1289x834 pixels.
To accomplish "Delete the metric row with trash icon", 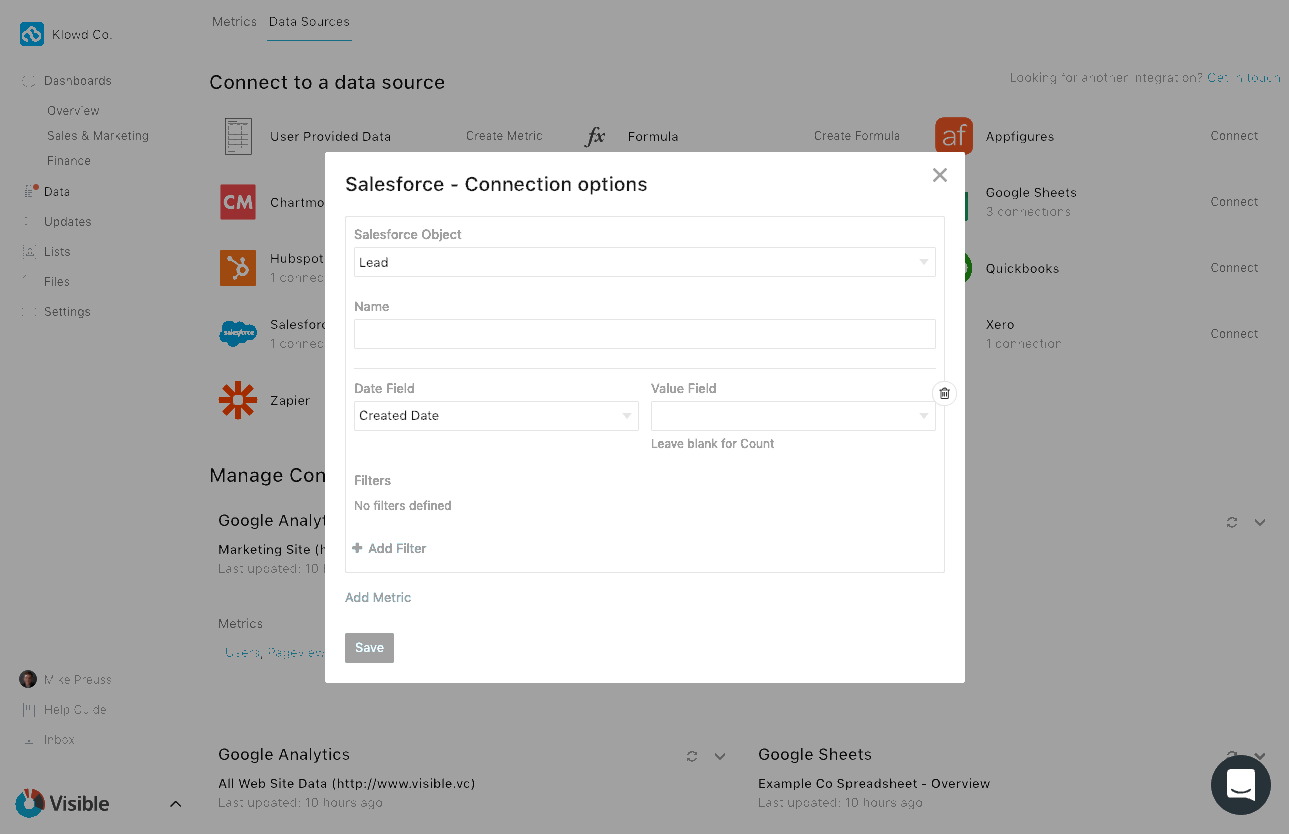I will (944, 393).
